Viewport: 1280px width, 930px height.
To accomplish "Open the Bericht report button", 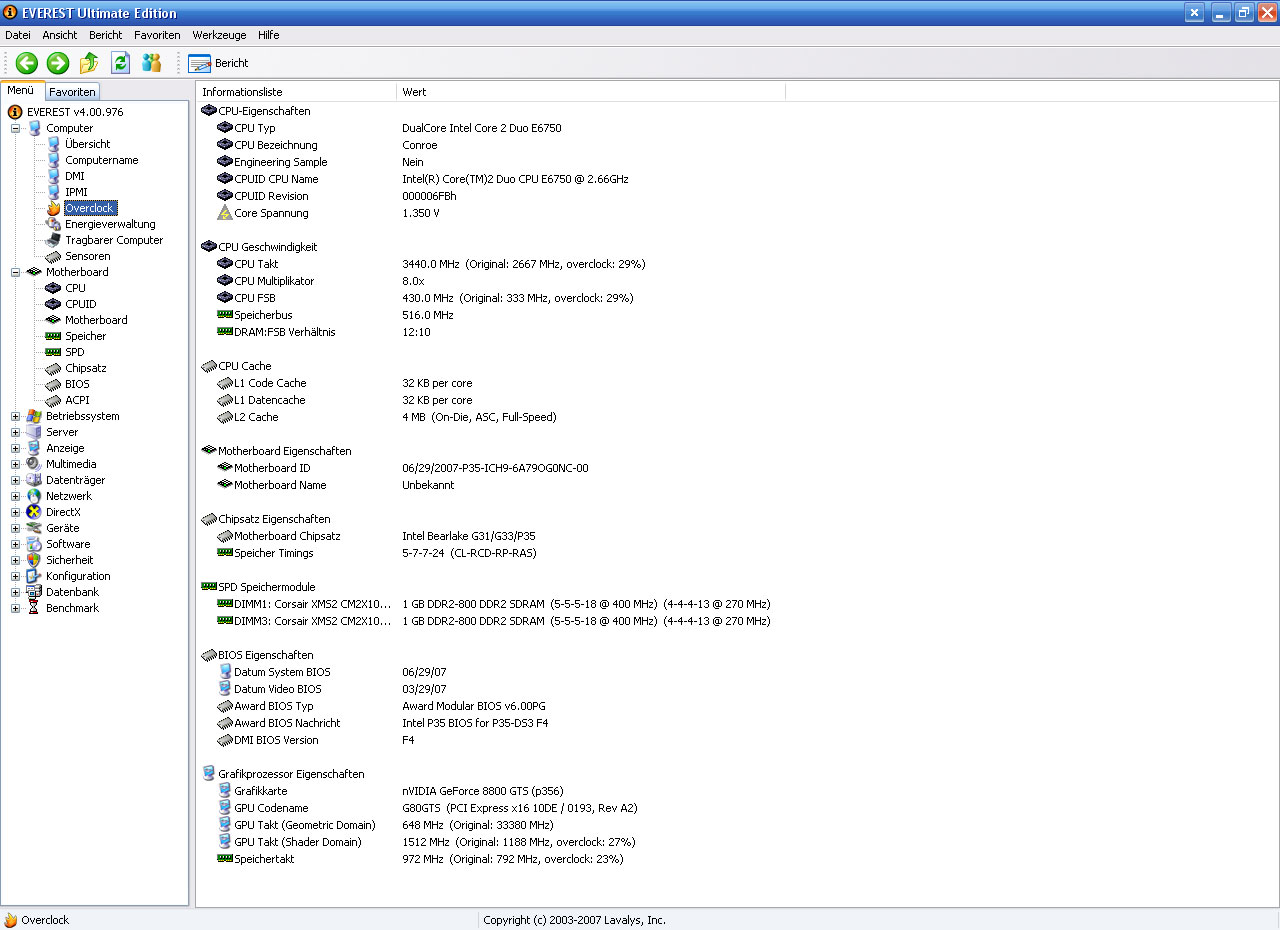I will click(218, 63).
